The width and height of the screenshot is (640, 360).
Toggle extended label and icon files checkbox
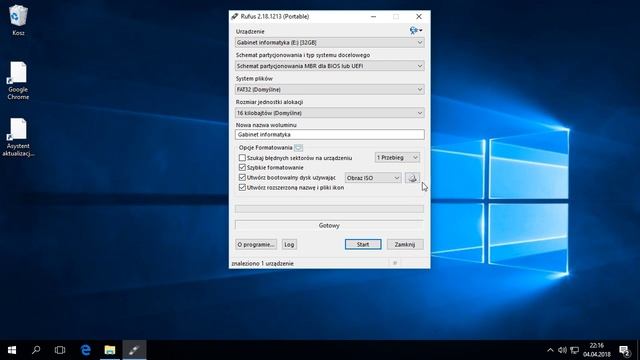coord(242,187)
